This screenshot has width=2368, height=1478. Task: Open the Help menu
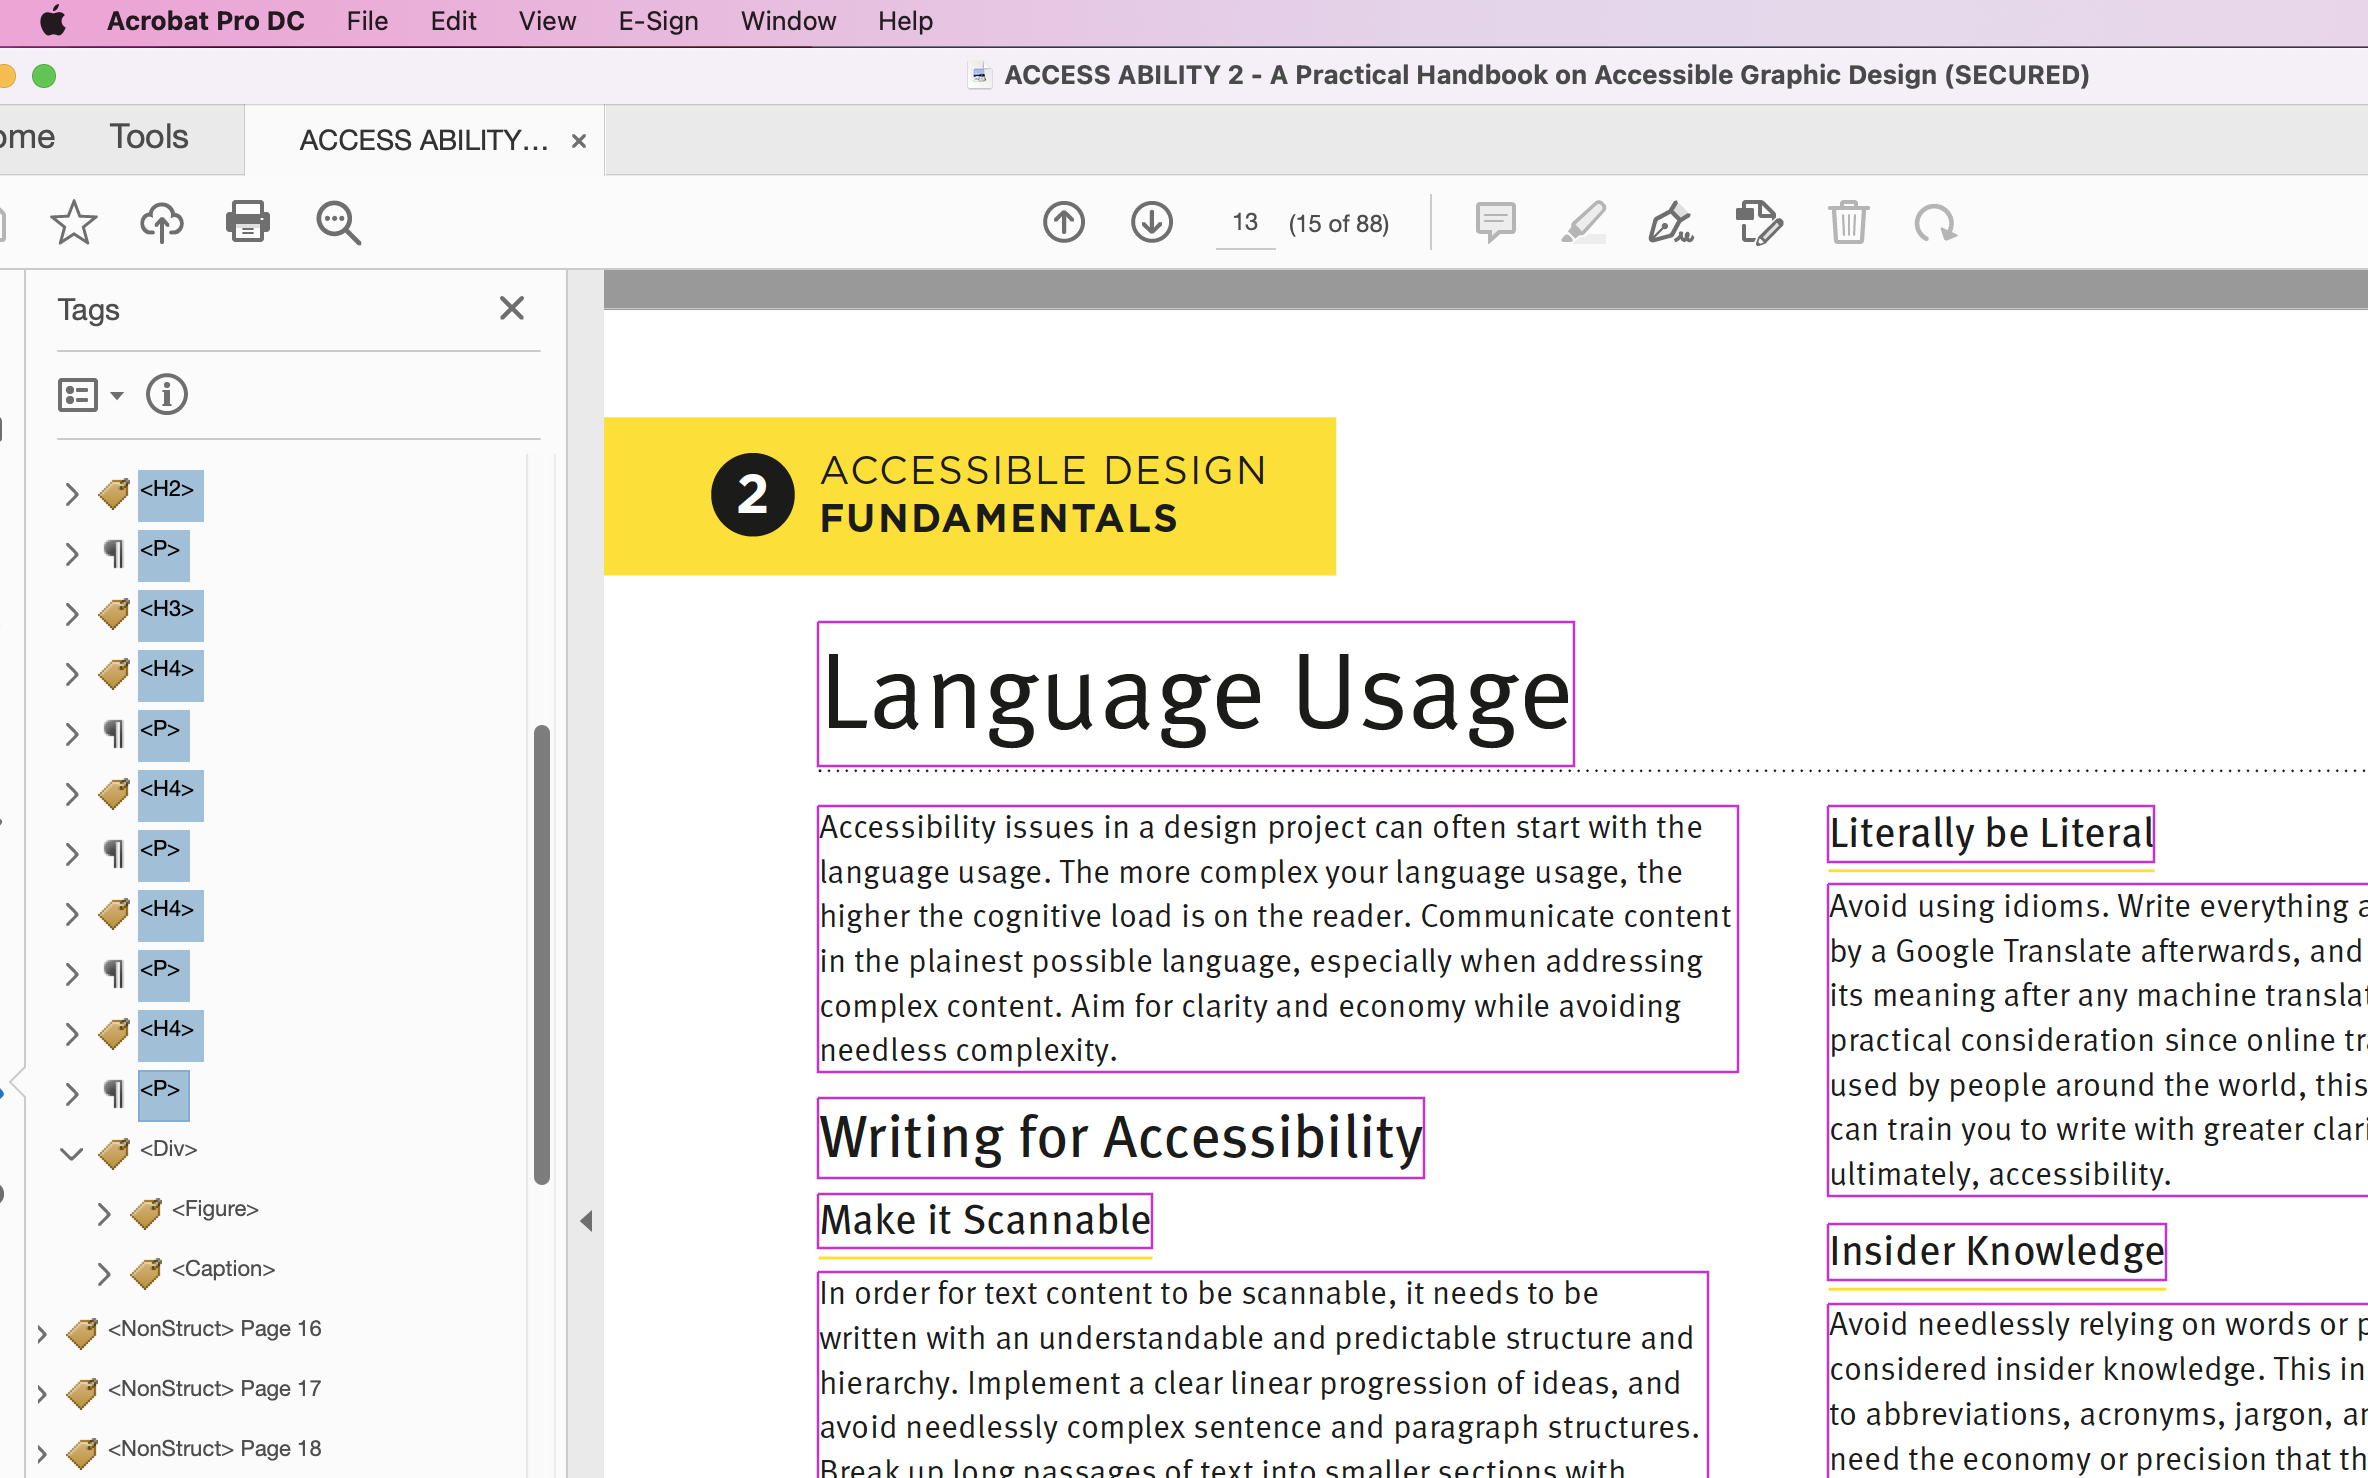click(905, 21)
